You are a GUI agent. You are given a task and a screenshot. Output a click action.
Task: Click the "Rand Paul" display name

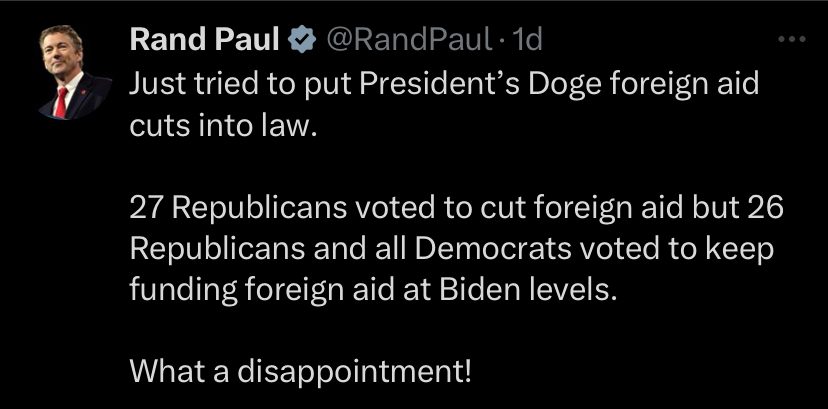pyautogui.click(x=204, y=40)
